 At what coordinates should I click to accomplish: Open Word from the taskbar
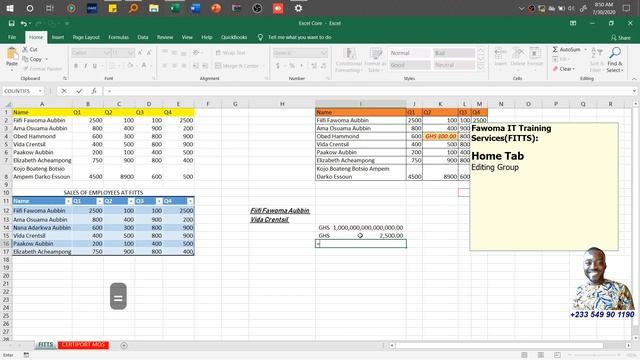click(196, 8)
